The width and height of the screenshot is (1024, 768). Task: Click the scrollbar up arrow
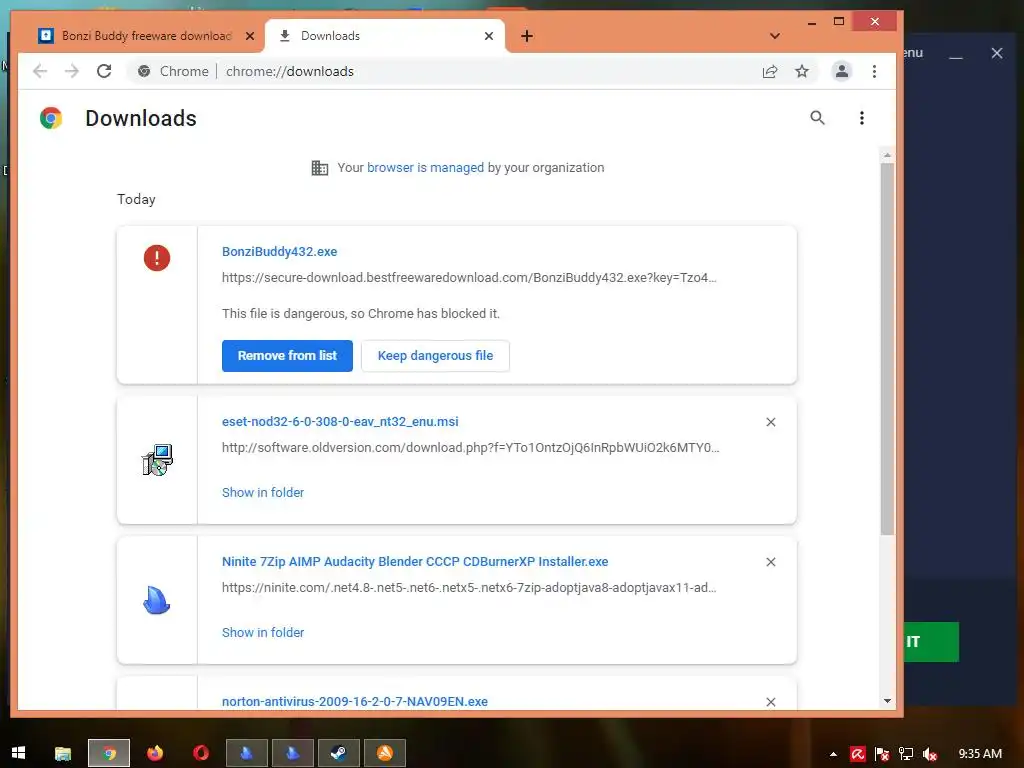pos(887,155)
